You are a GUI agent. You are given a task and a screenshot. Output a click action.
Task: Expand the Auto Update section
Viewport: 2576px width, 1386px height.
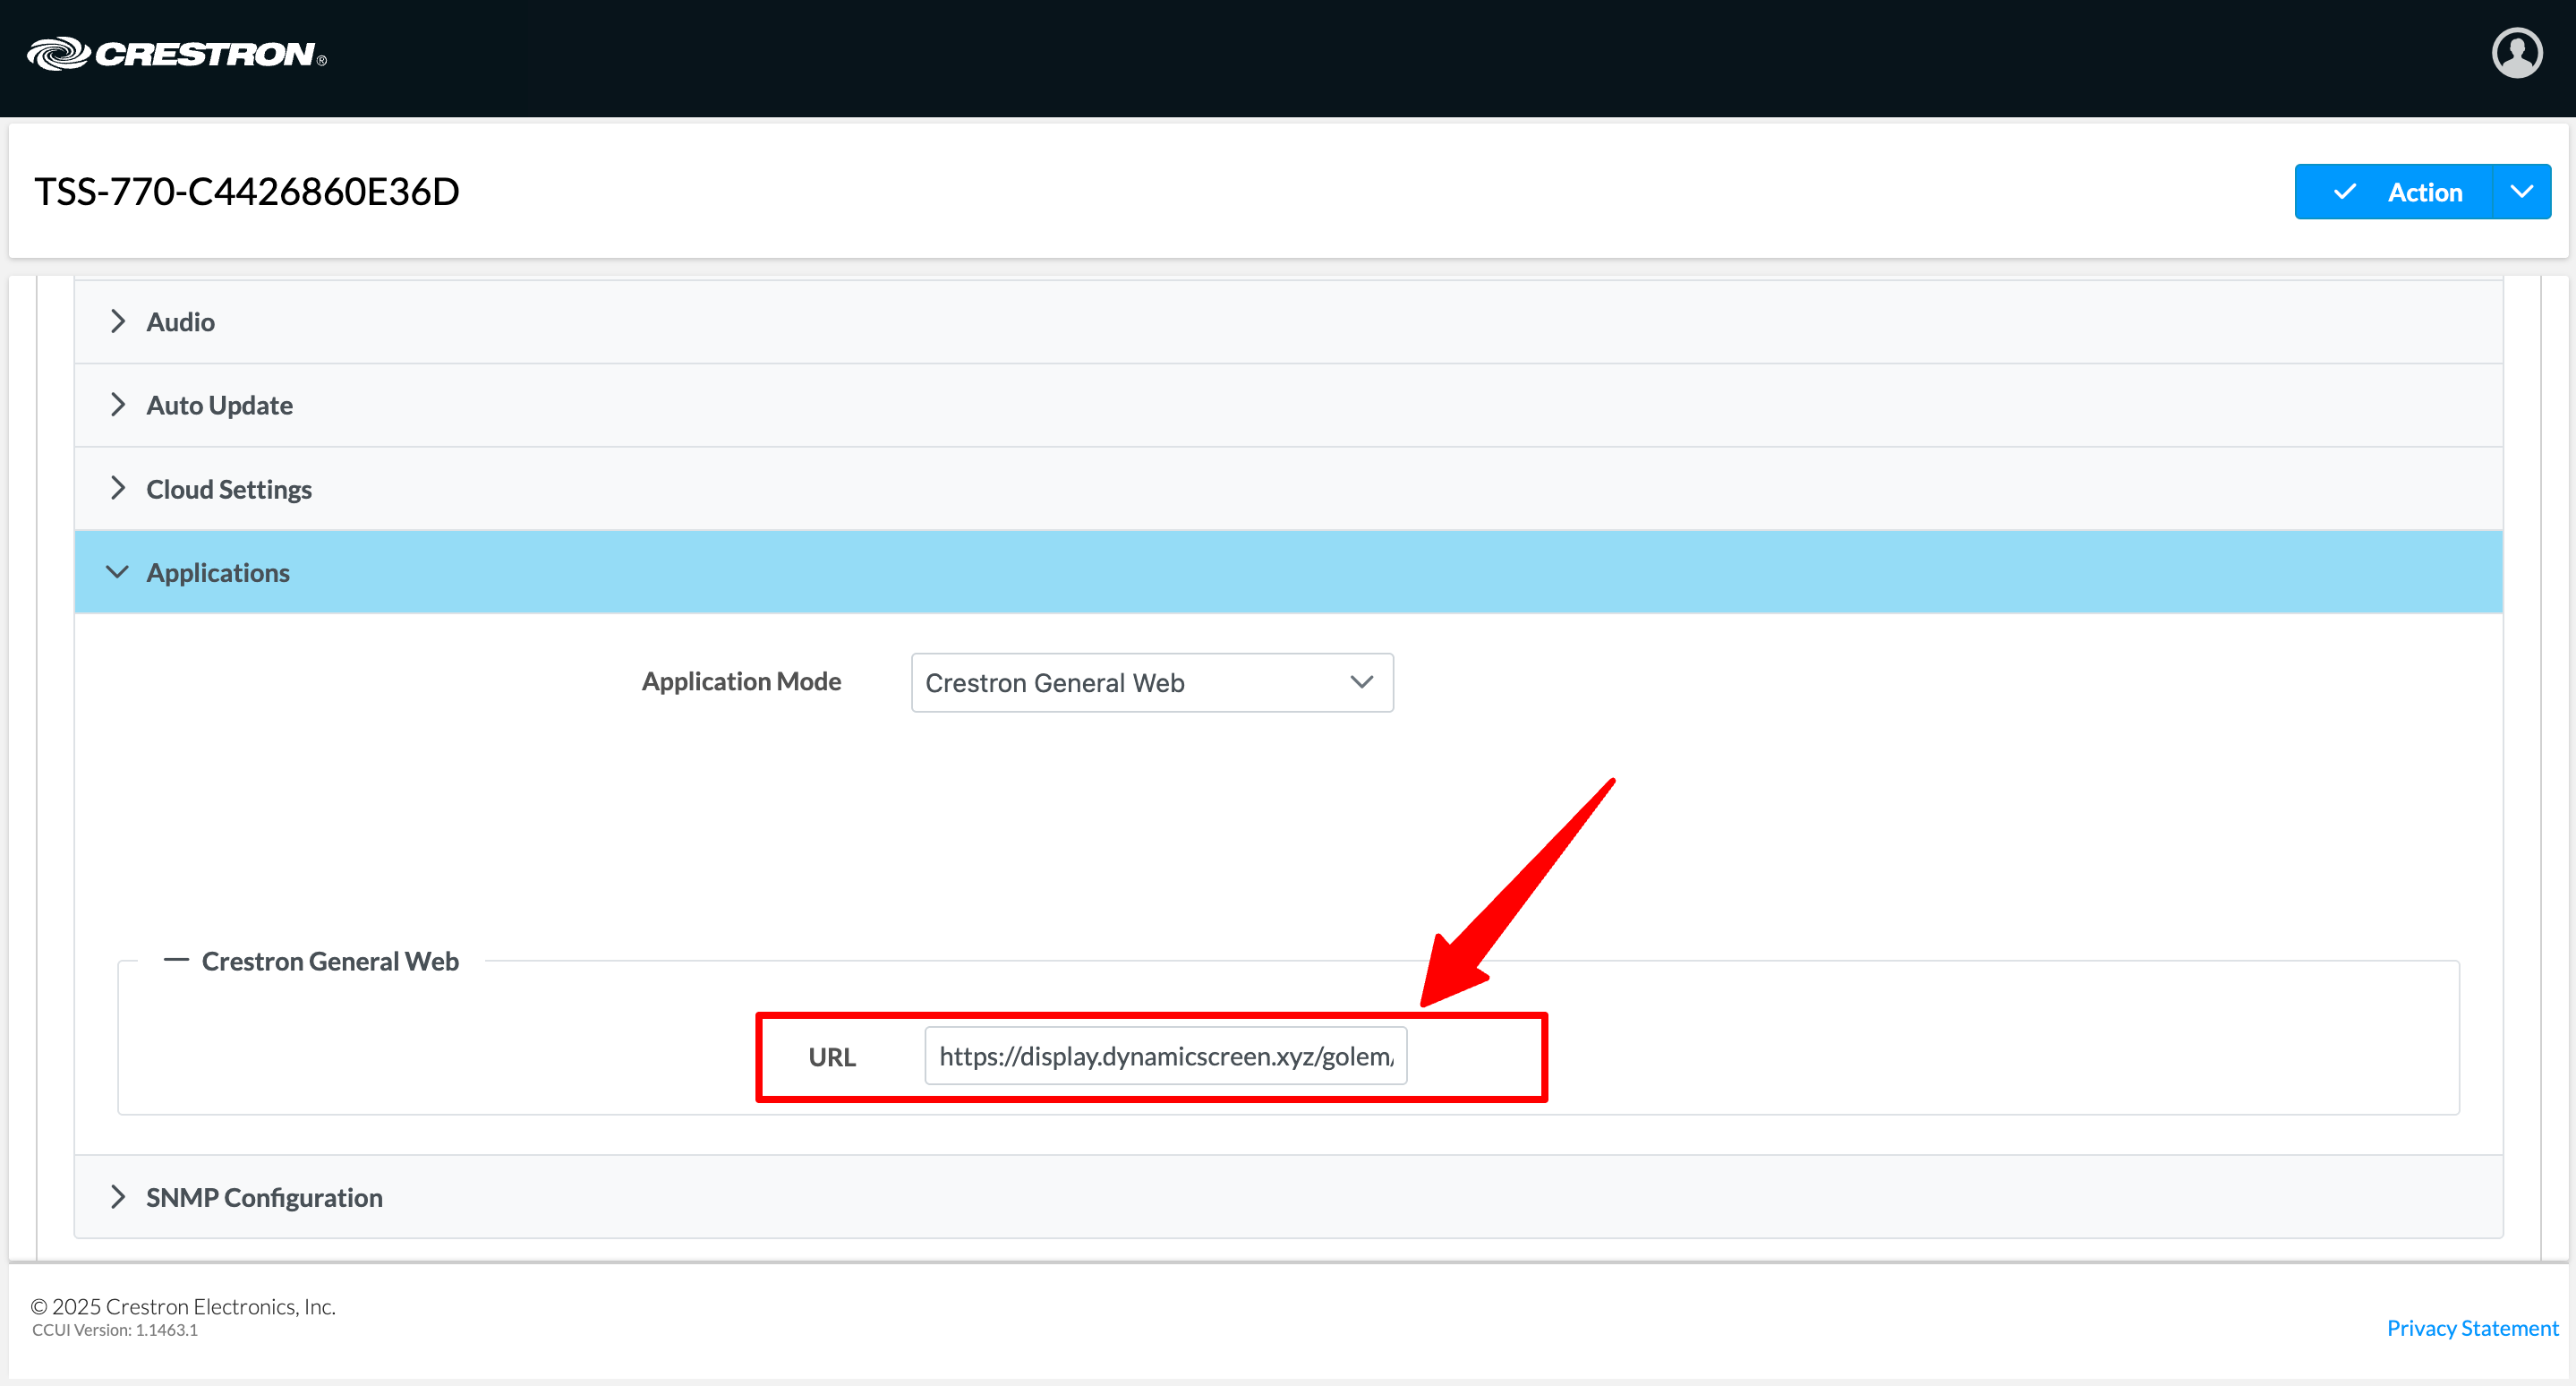[x=1288, y=405]
